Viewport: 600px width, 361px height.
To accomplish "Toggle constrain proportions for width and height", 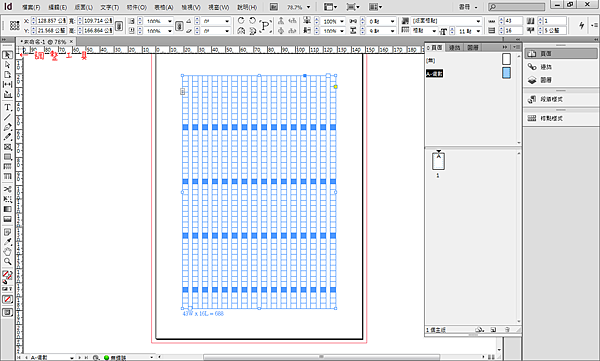I will (x=119, y=26).
